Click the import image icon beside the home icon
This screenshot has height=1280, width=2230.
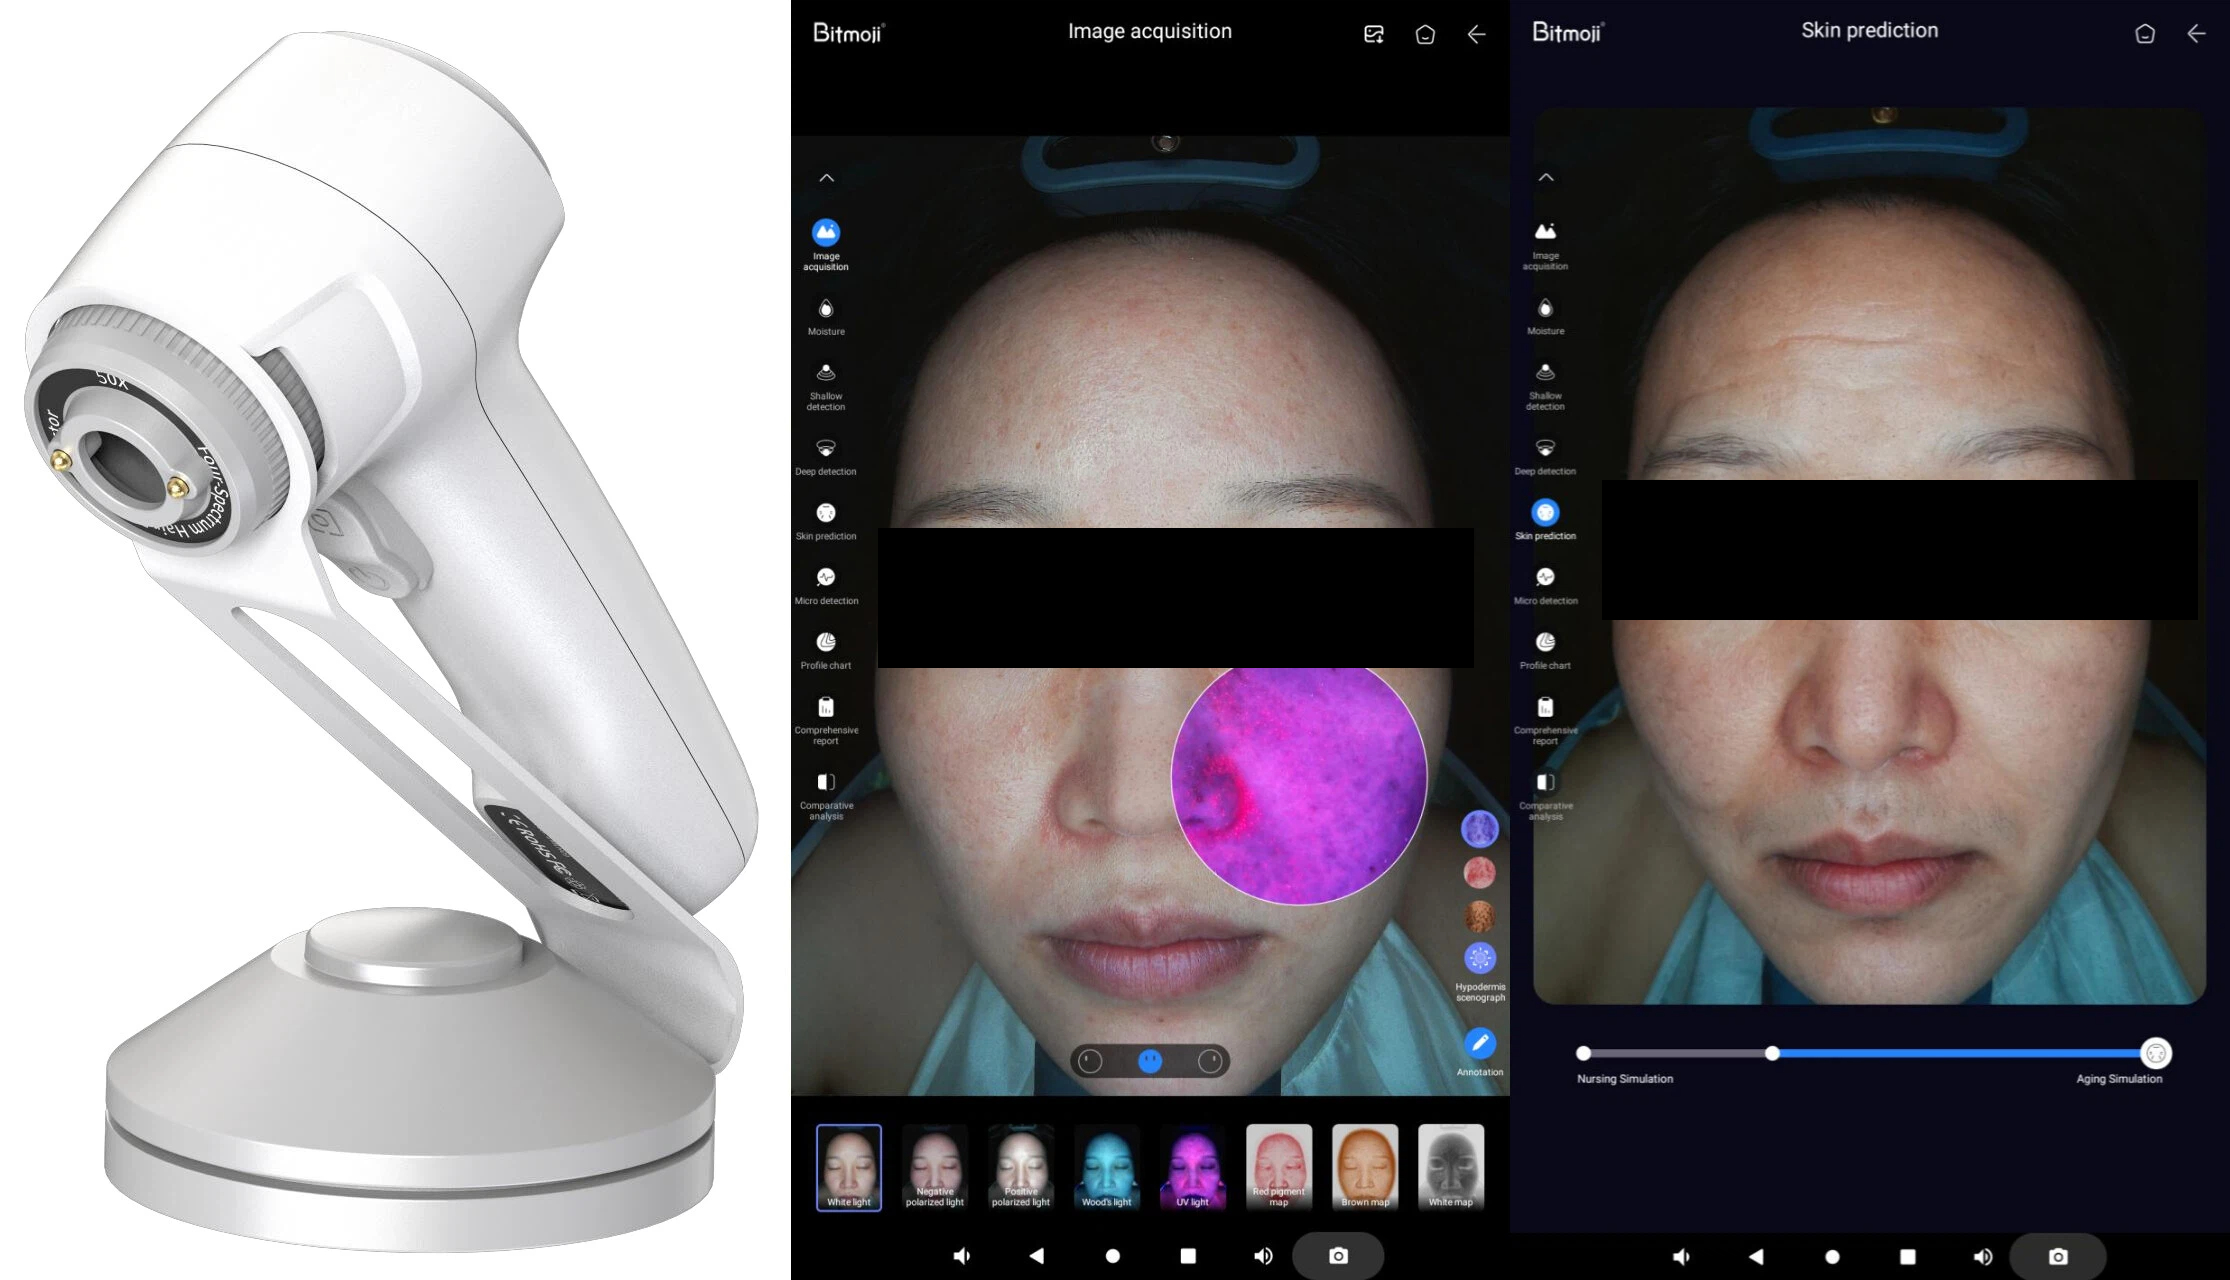(x=1374, y=35)
